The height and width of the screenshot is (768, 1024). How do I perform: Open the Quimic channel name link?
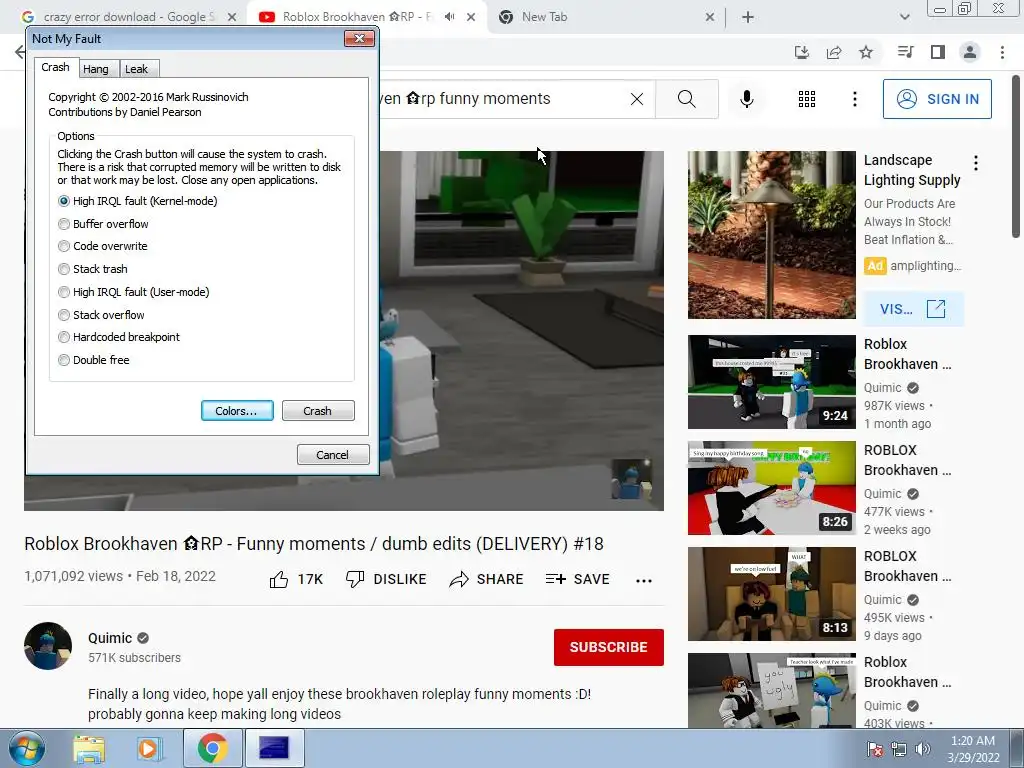[110, 638]
